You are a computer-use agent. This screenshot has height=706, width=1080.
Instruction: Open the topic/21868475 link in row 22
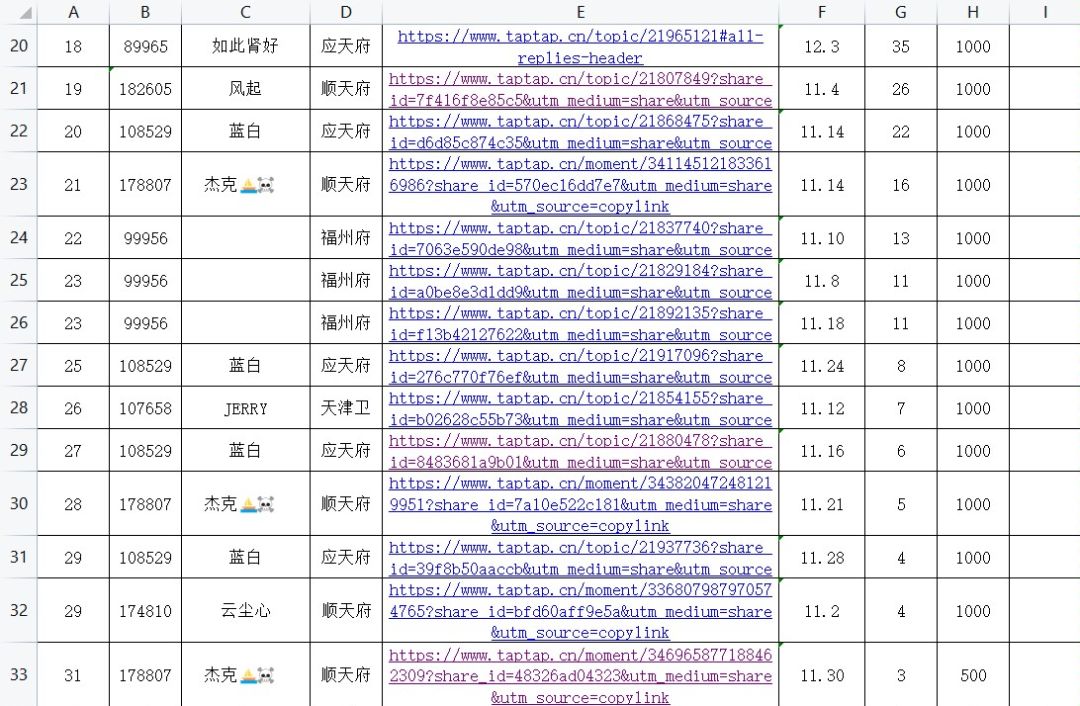[x=581, y=132]
